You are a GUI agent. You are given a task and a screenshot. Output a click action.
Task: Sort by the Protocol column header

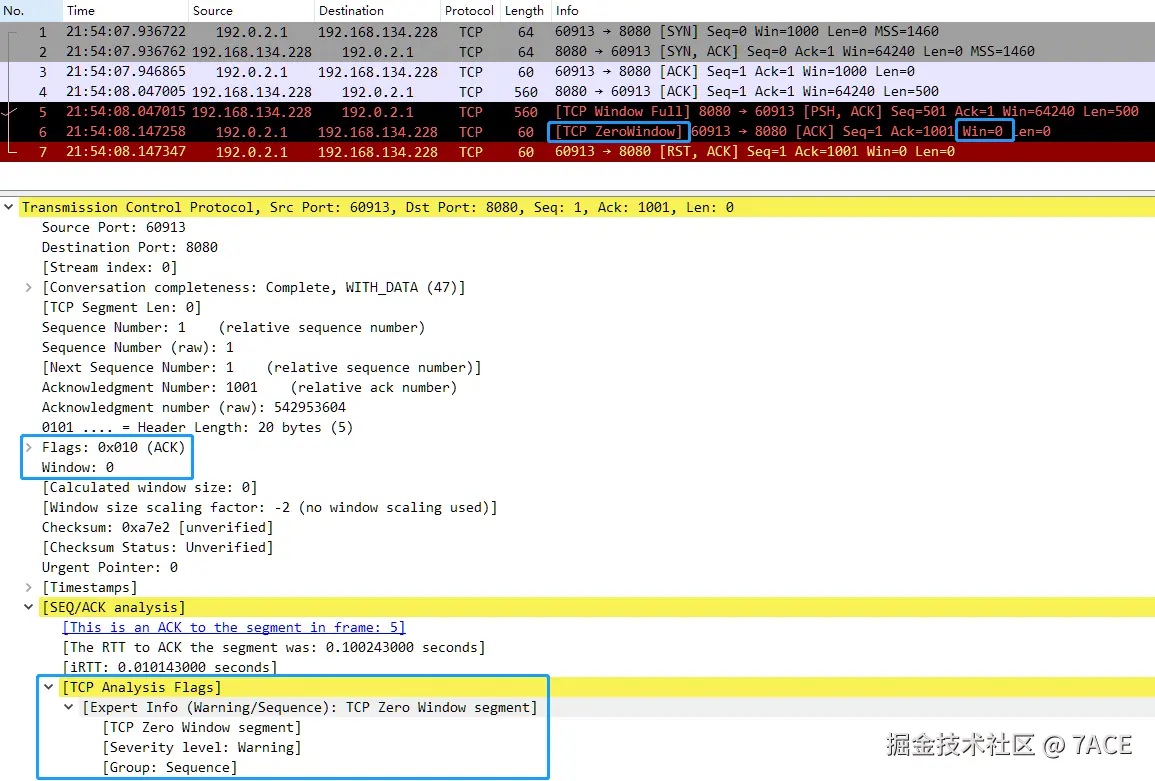pos(469,10)
